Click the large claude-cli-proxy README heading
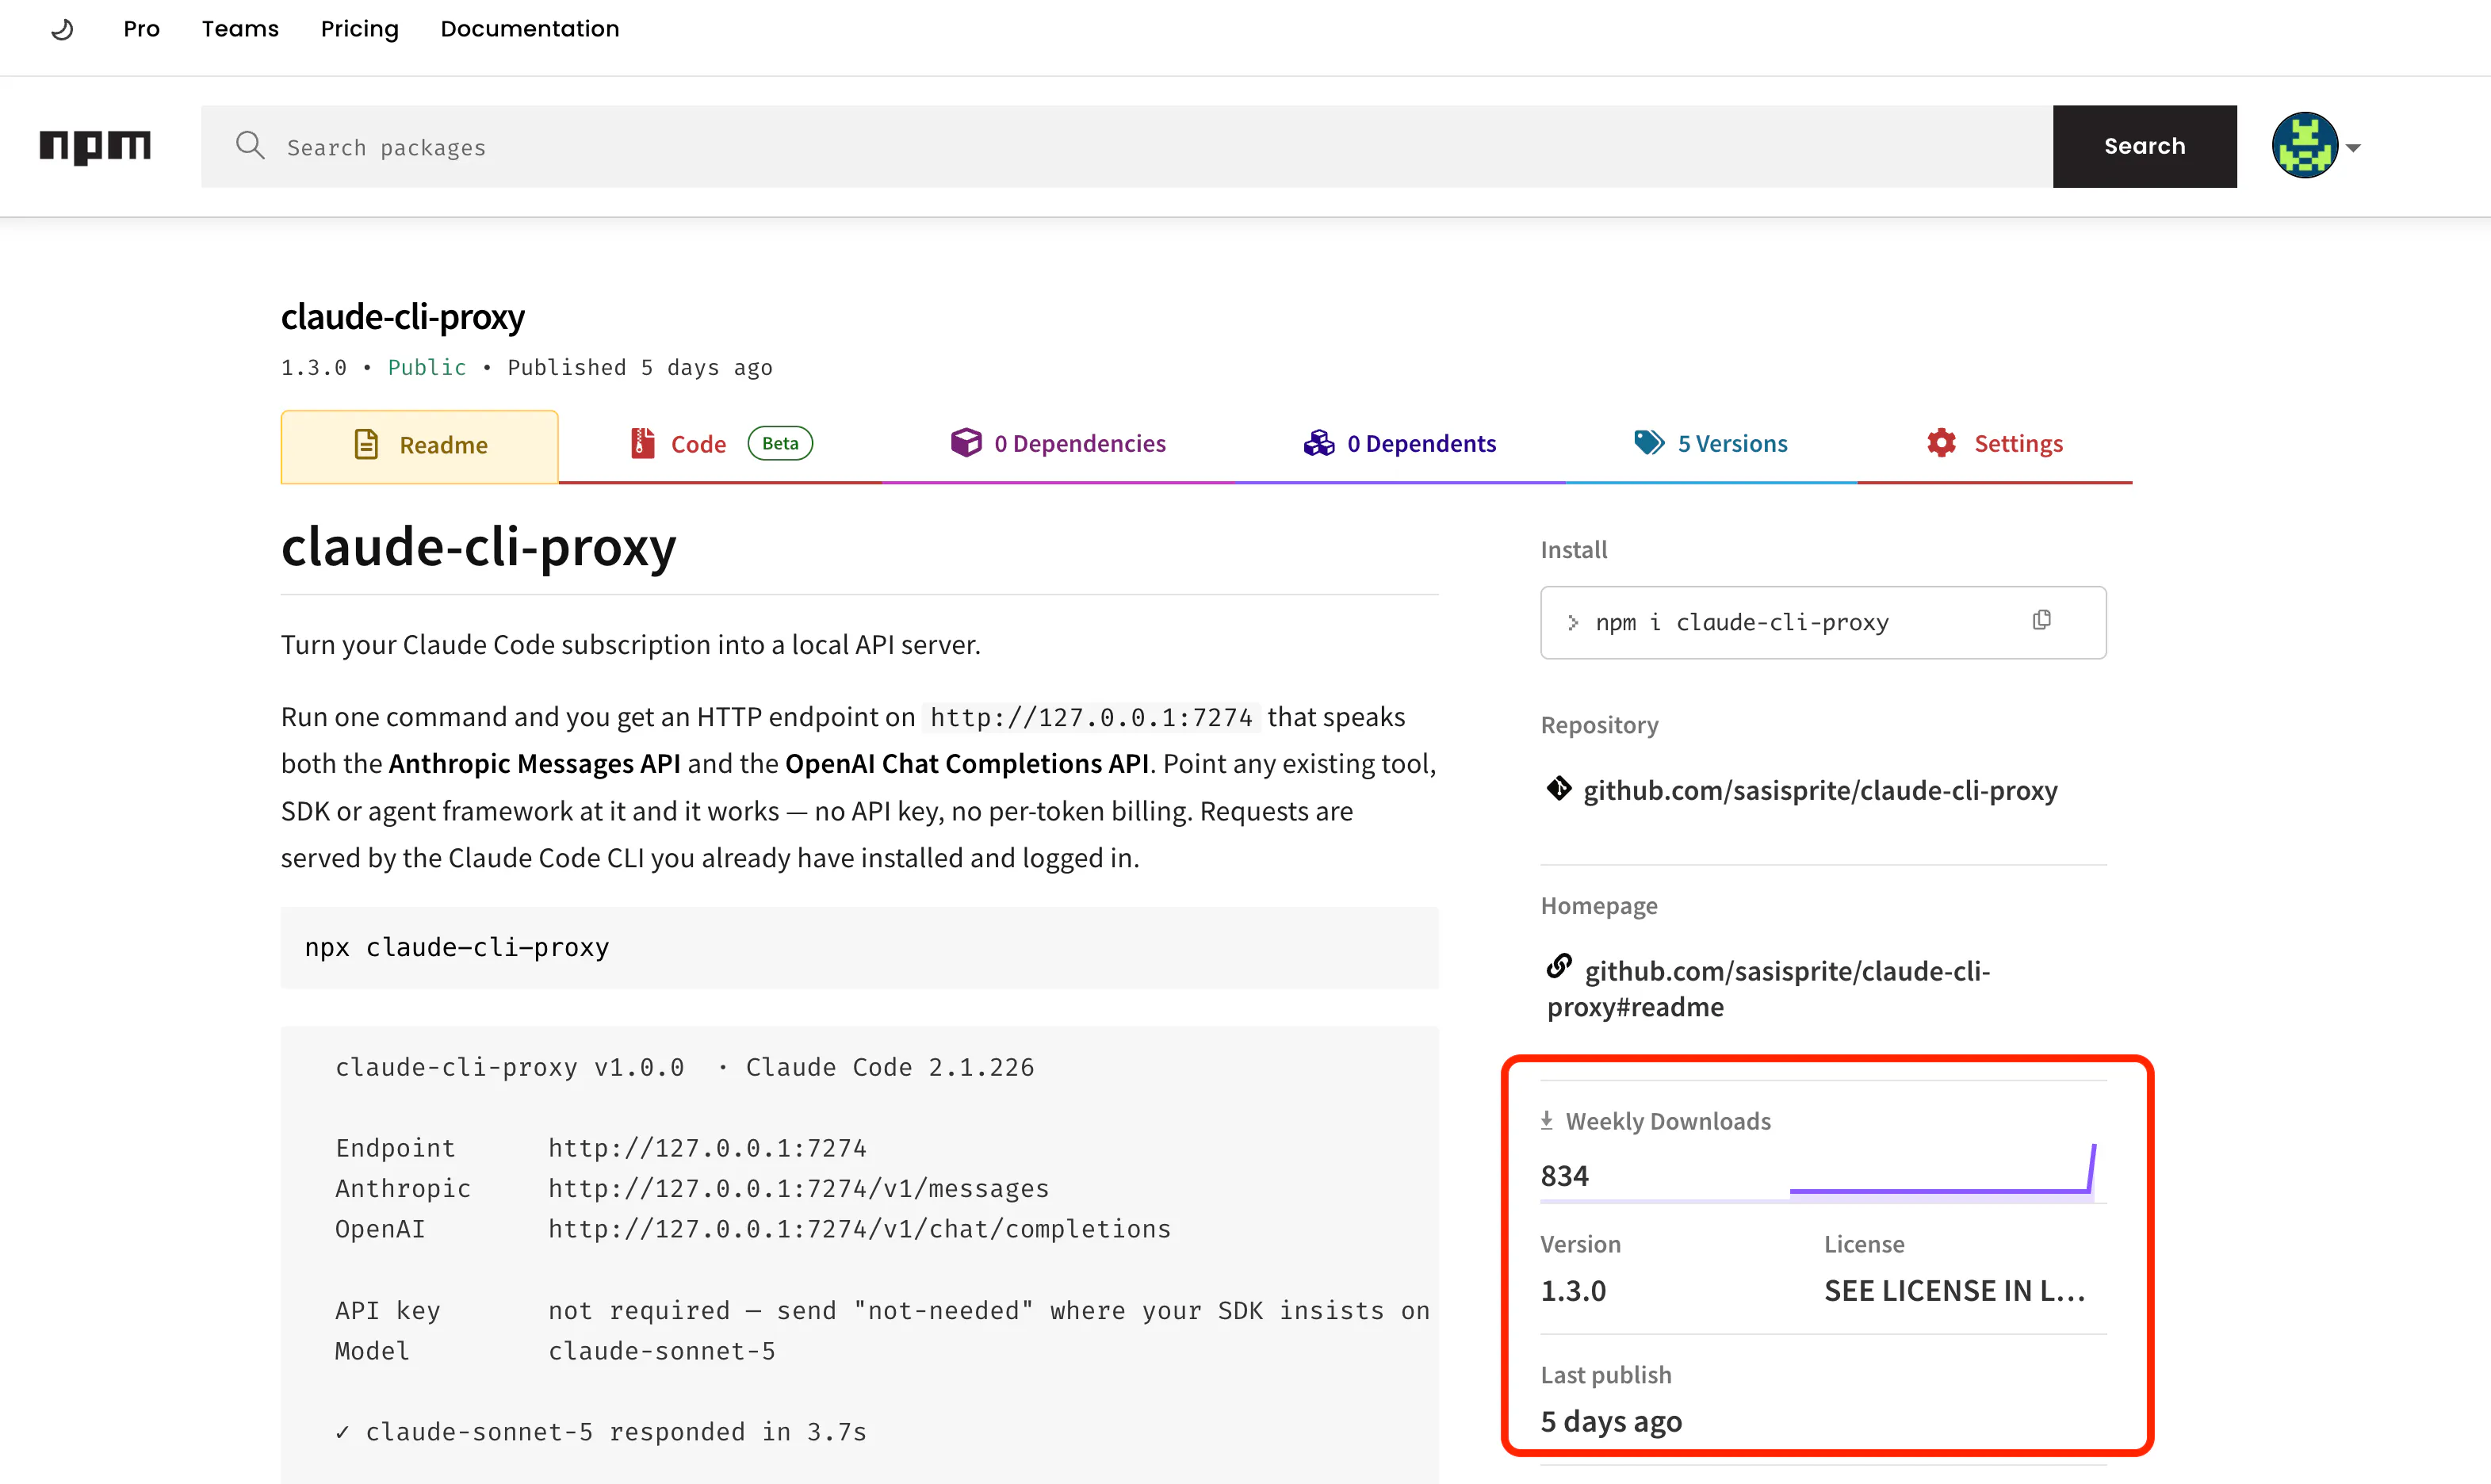The height and width of the screenshot is (1484, 2491). [x=478, y=547]
